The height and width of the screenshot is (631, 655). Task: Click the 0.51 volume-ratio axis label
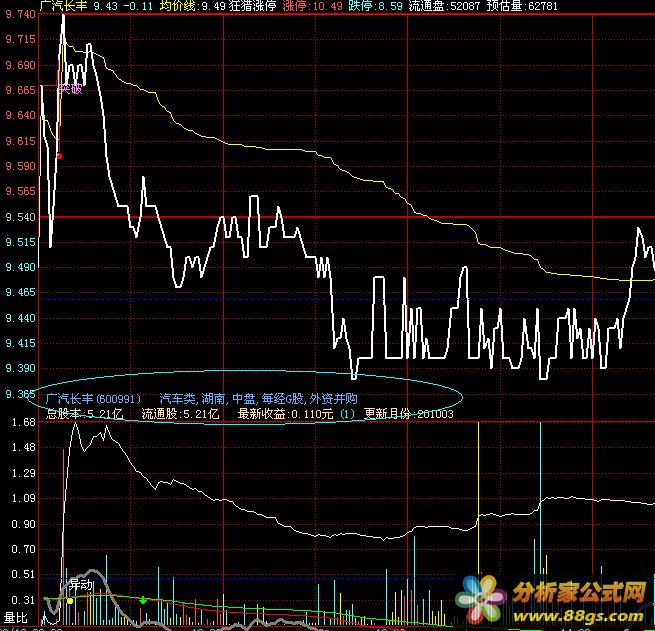tap(24, 574)
